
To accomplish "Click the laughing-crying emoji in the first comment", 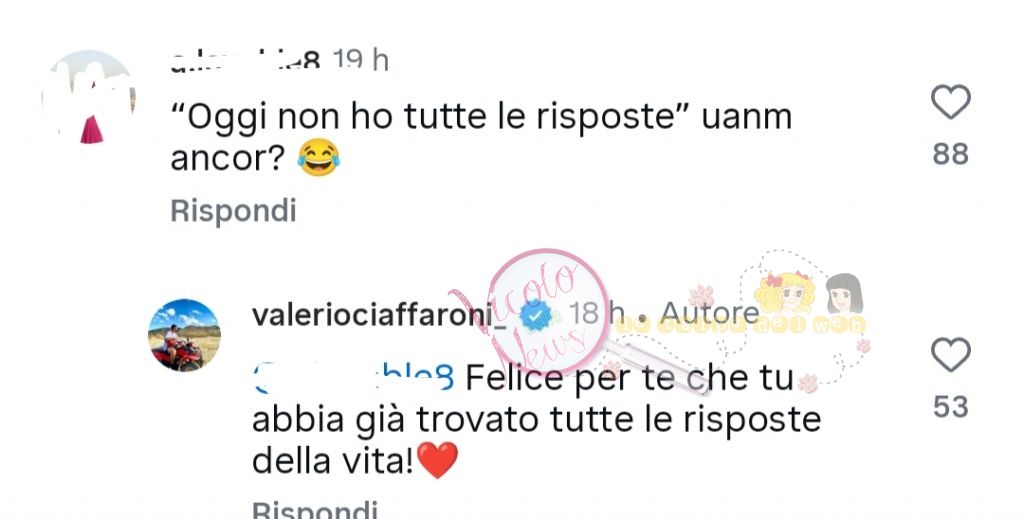I will pos(319,157).
